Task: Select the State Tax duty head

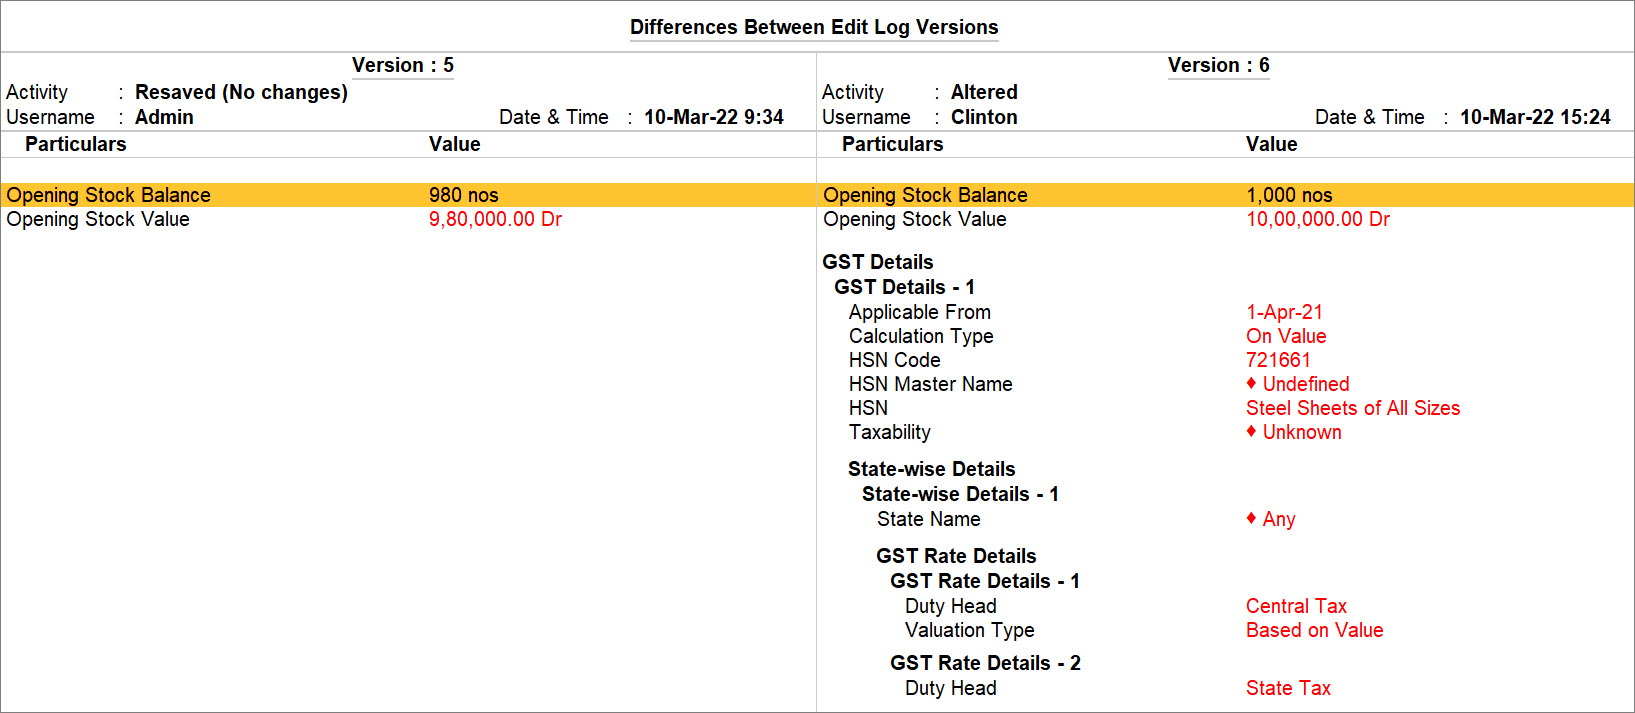Action: 1288,688
